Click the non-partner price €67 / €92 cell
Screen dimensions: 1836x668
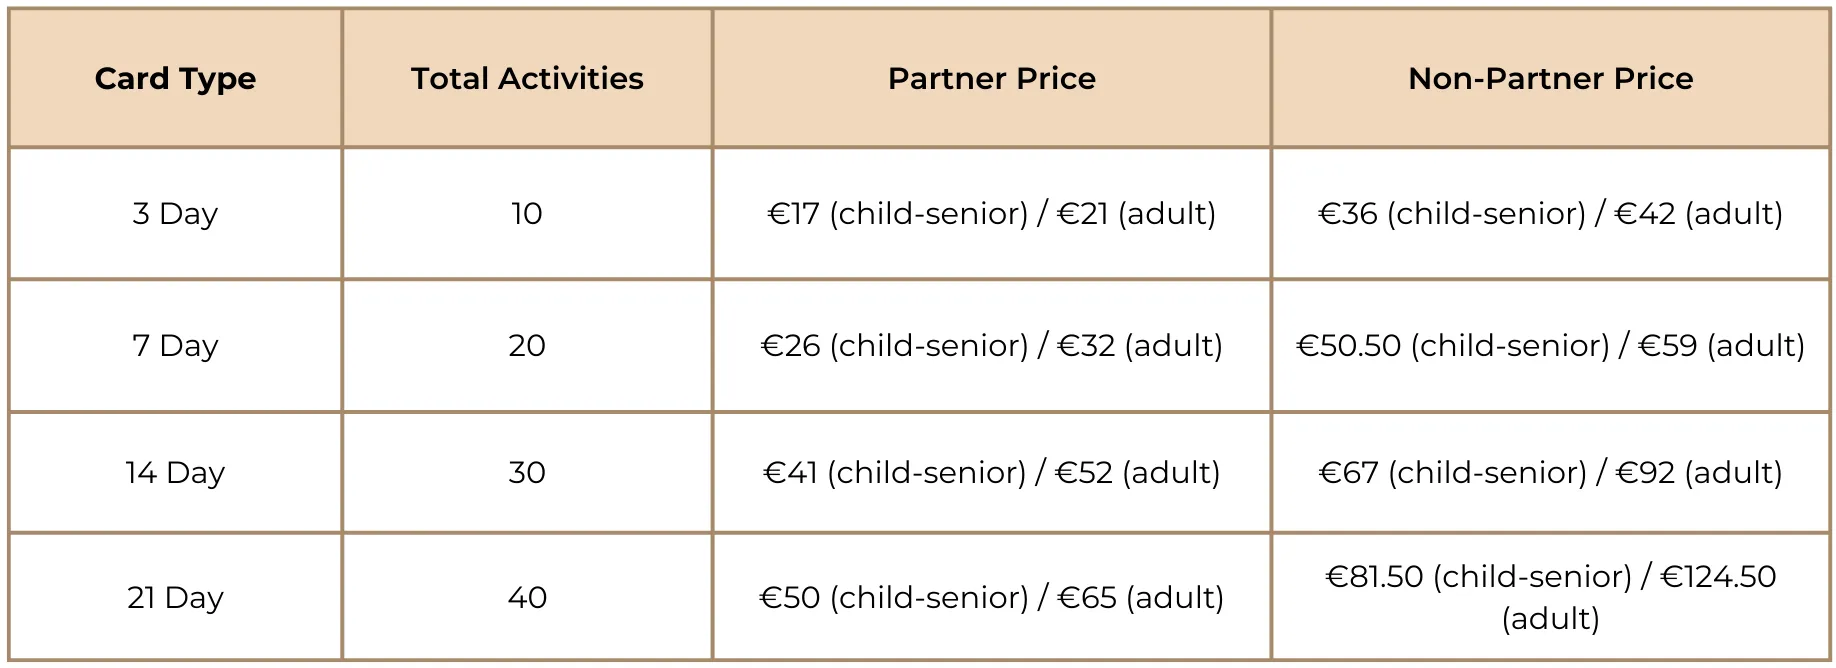click(x=1550, y=472)
